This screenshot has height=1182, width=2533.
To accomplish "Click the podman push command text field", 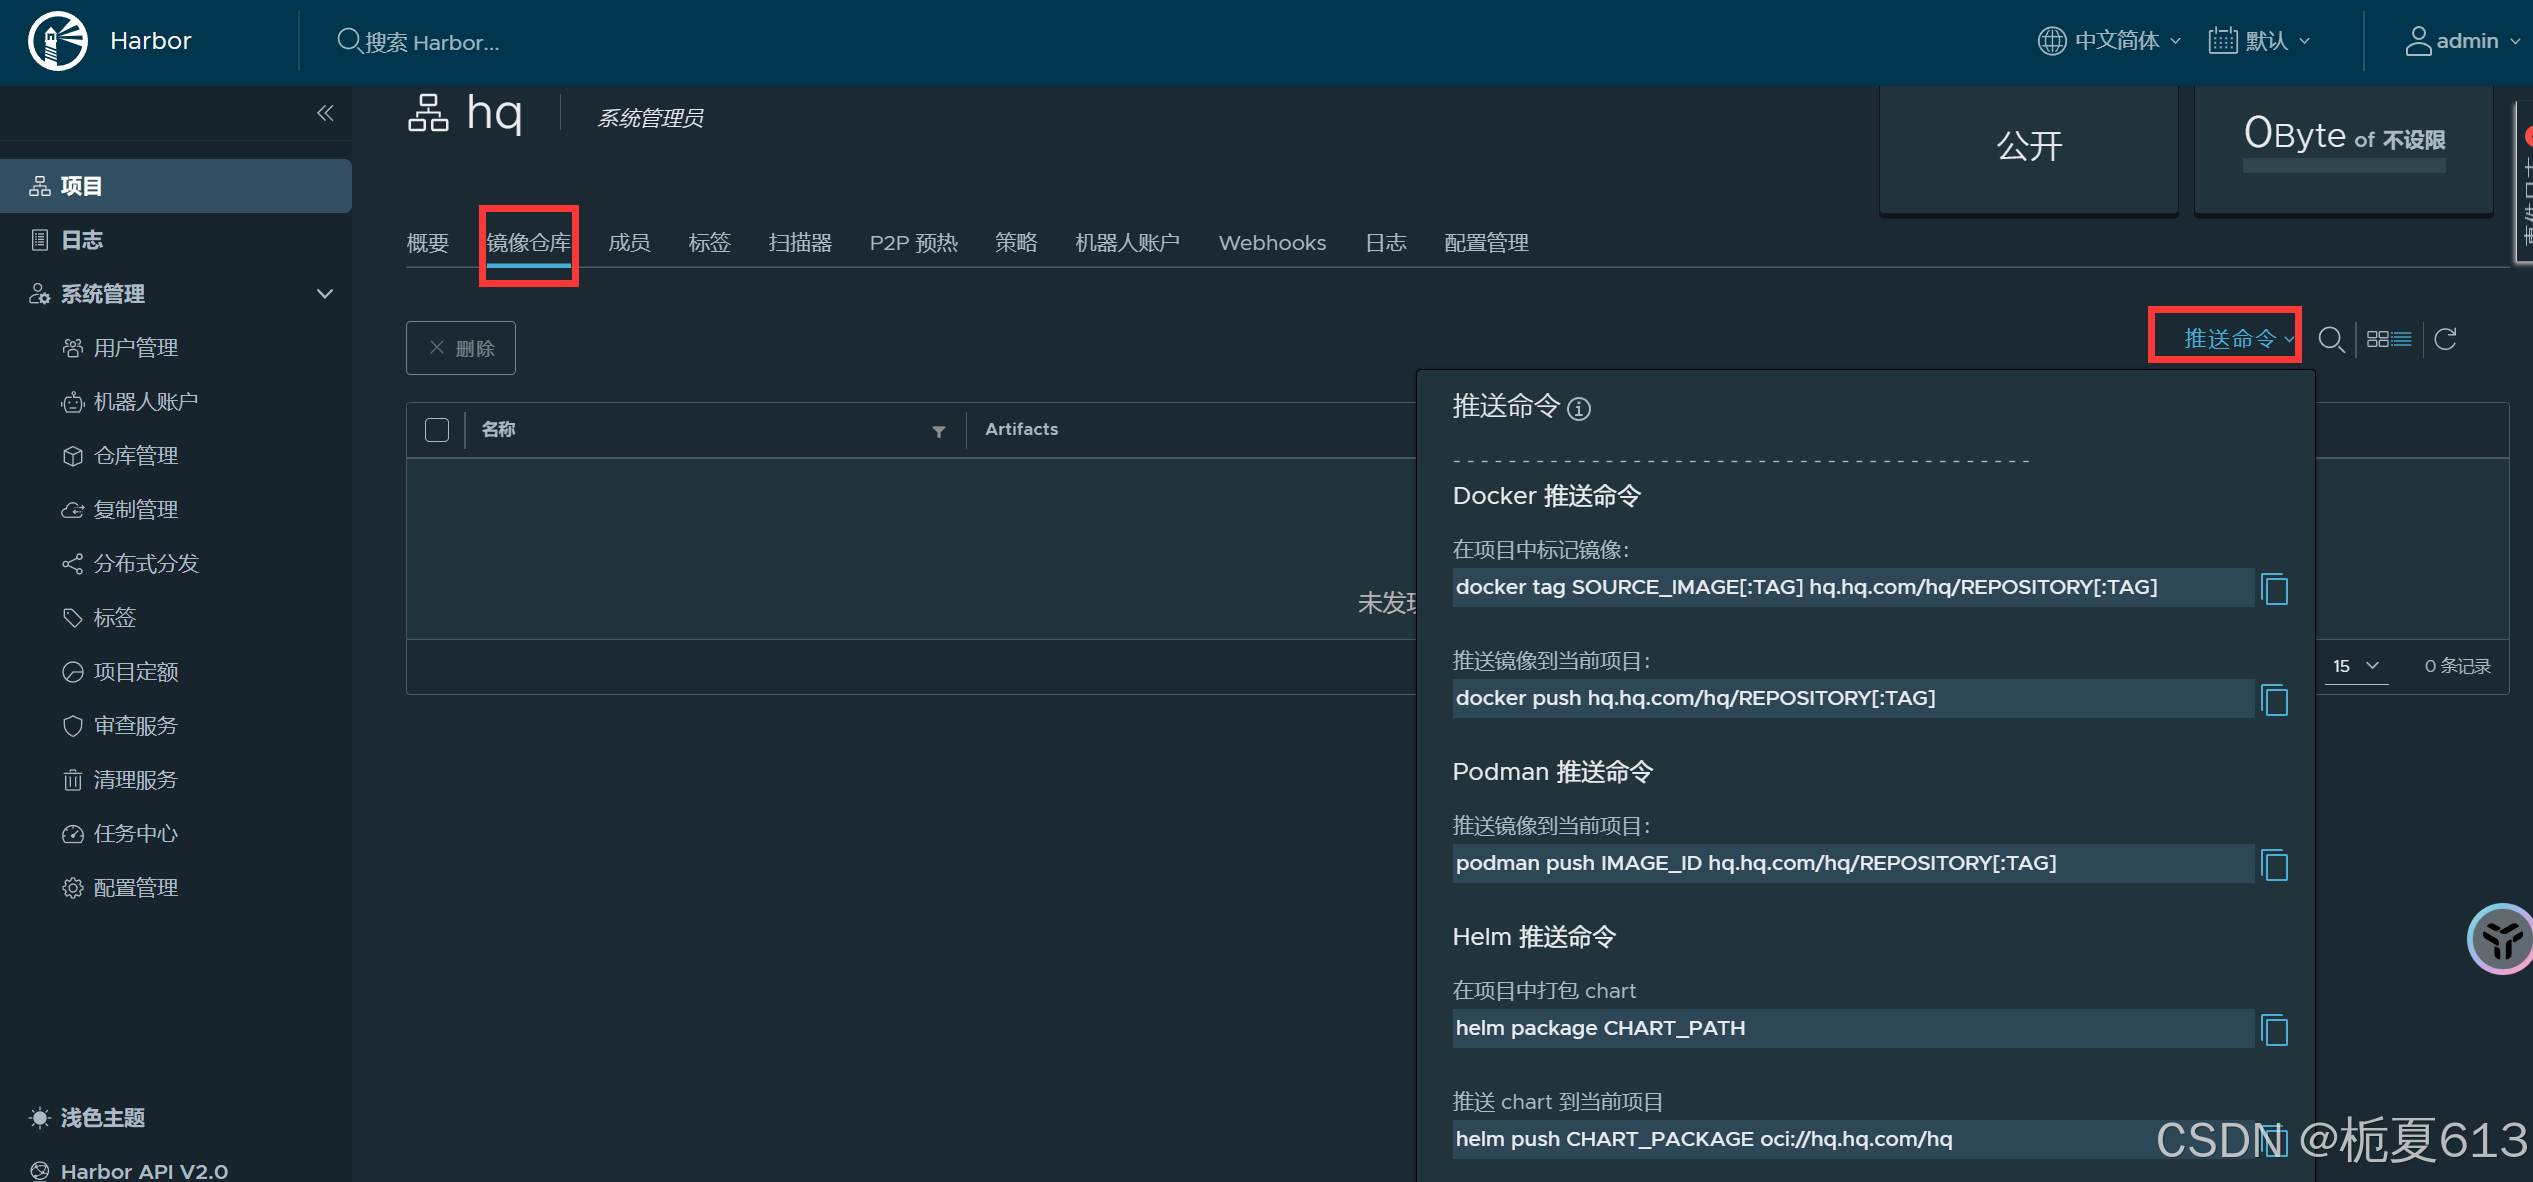I will (1852, 863).
